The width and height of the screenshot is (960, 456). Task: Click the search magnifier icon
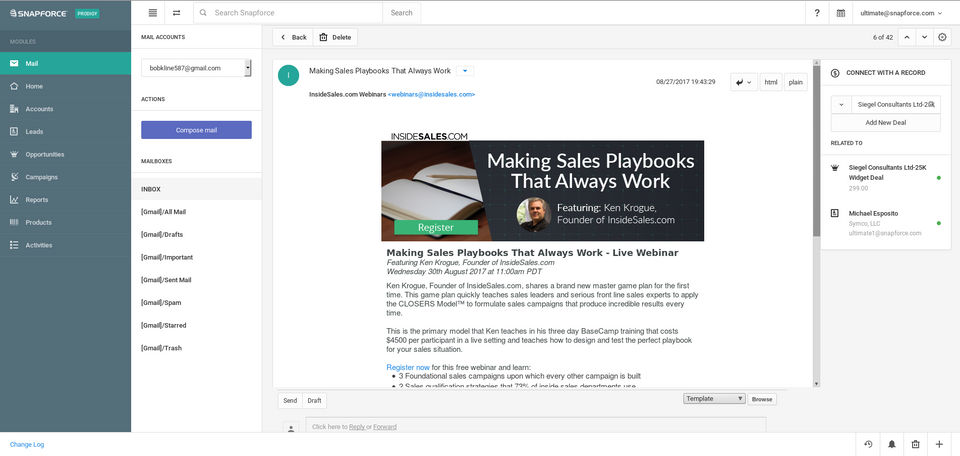pos(203,12)
